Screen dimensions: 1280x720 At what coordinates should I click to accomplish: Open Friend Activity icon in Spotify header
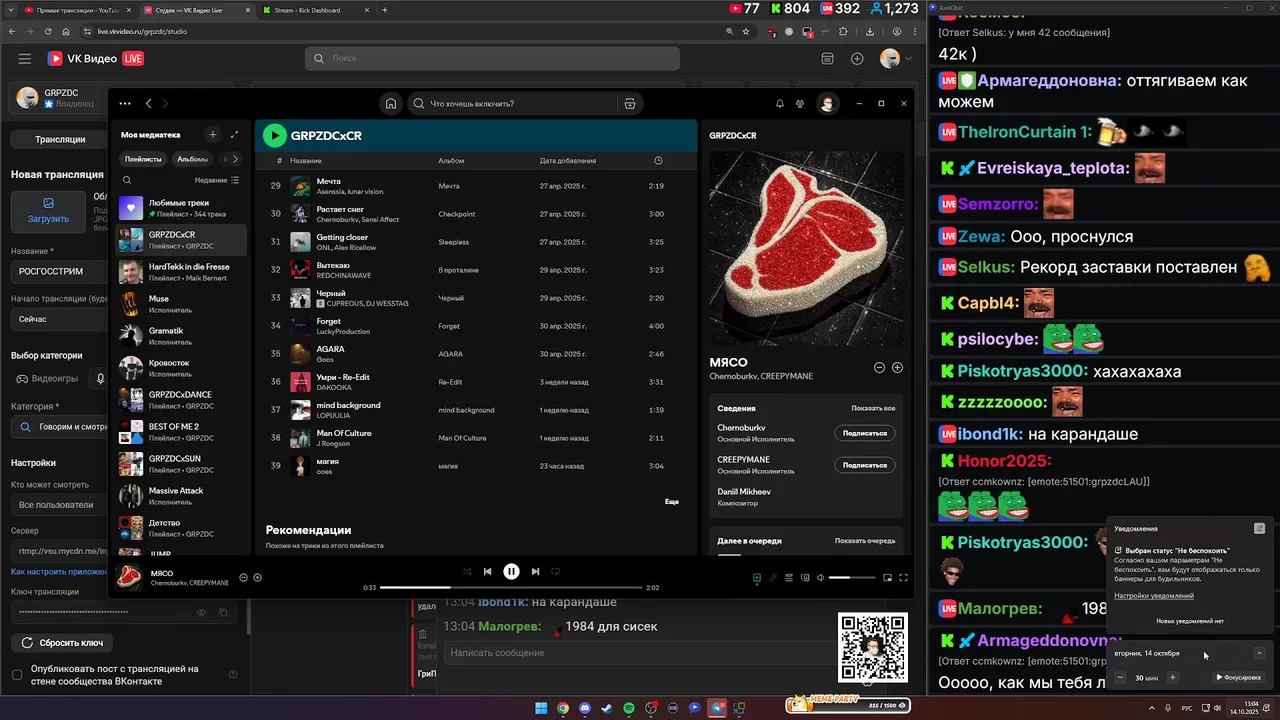pos(800,103)
